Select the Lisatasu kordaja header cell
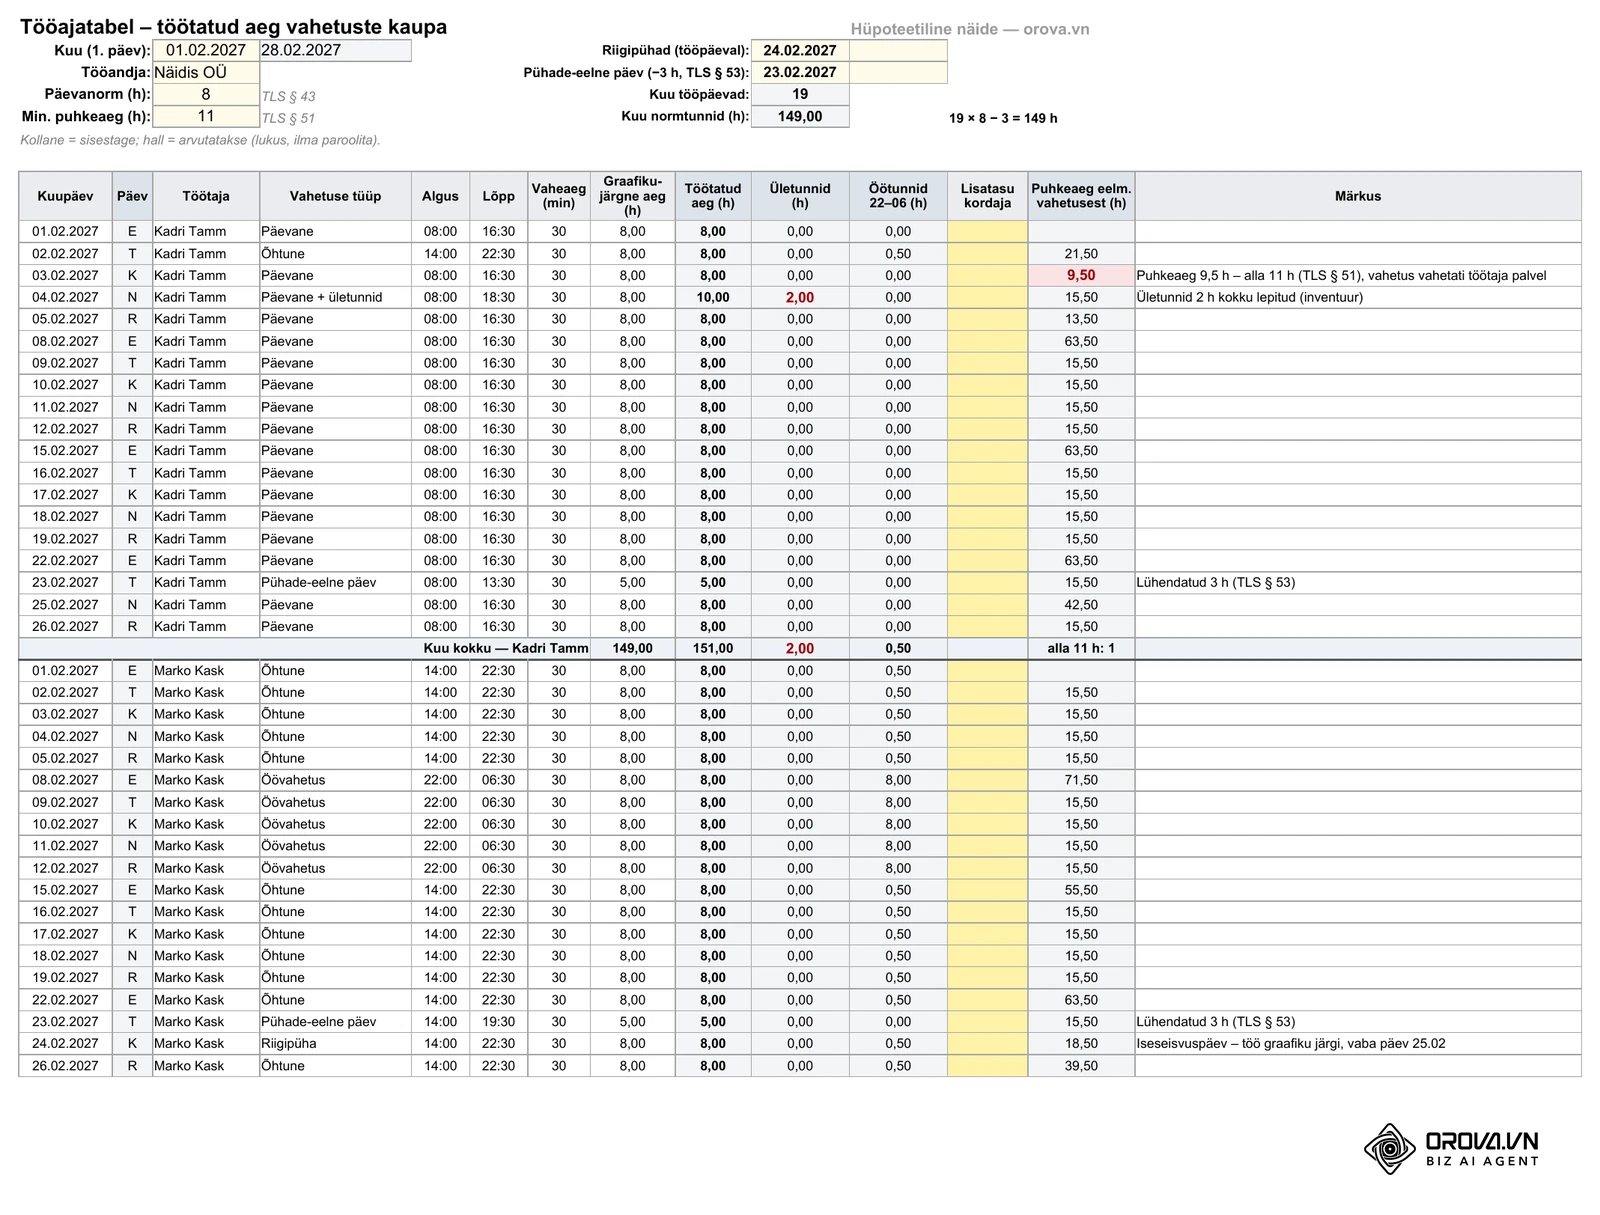Screen dimensions: 1600x1215 click(x=987, y=196)
